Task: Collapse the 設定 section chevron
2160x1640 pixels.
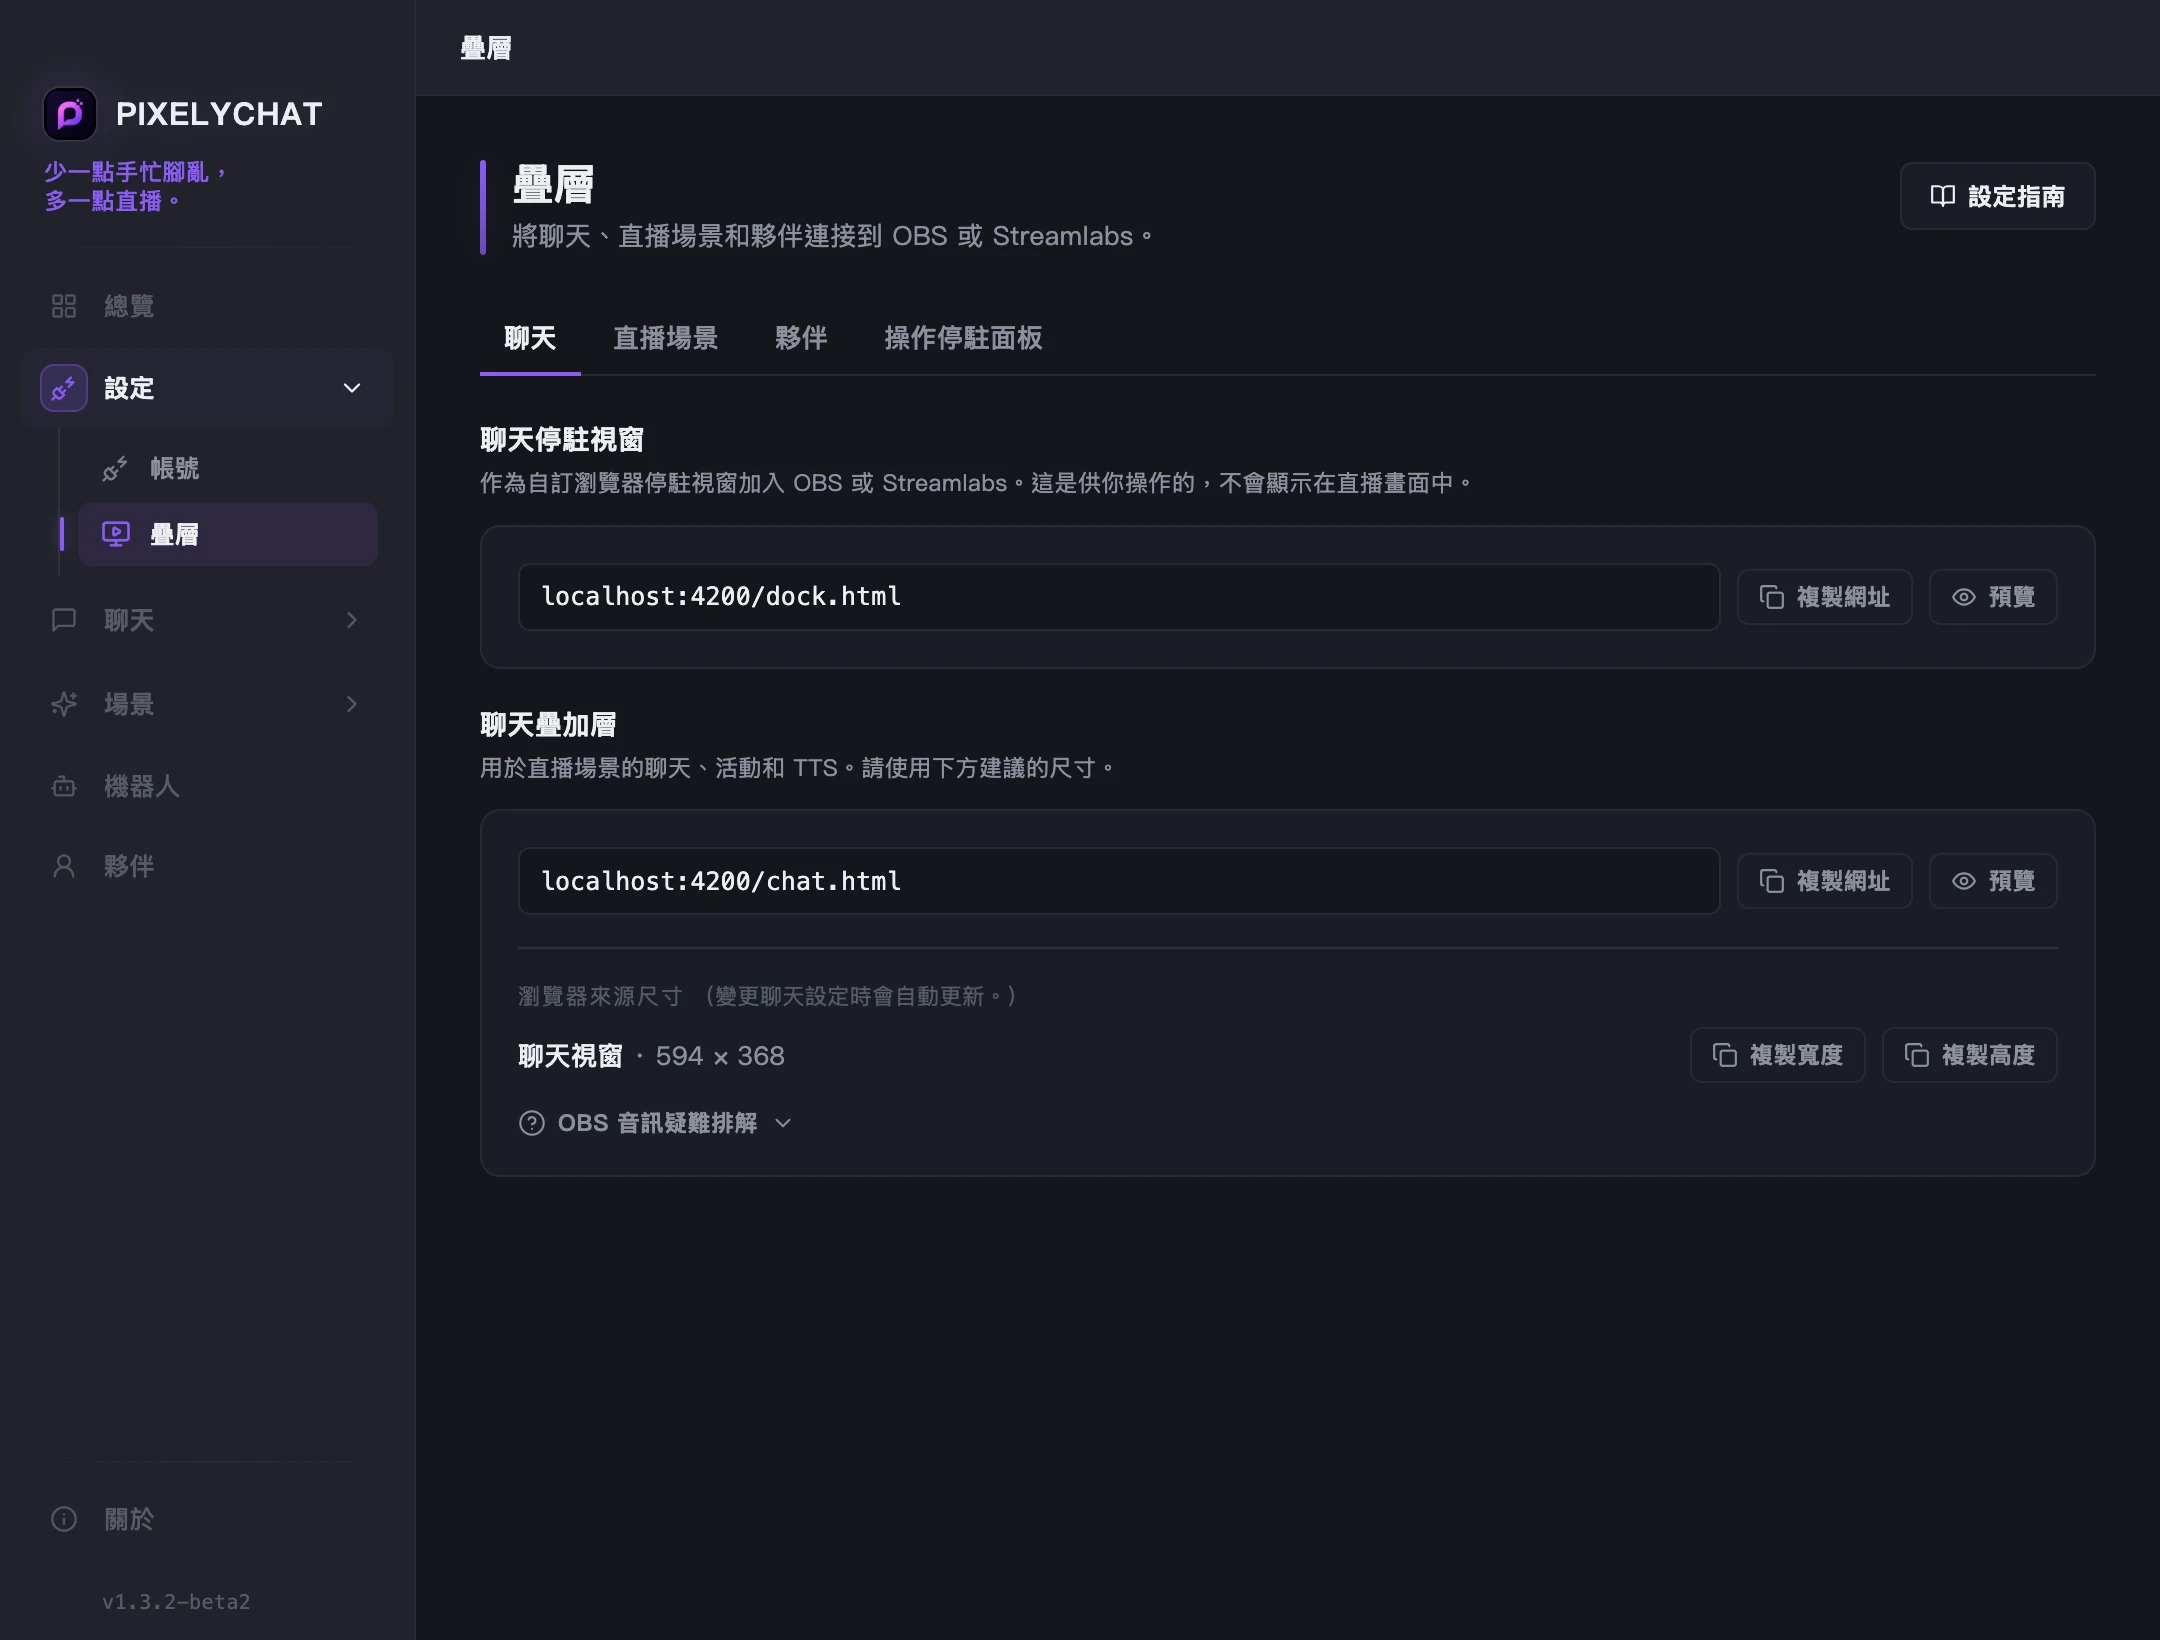Action: [x=352, y=388]
